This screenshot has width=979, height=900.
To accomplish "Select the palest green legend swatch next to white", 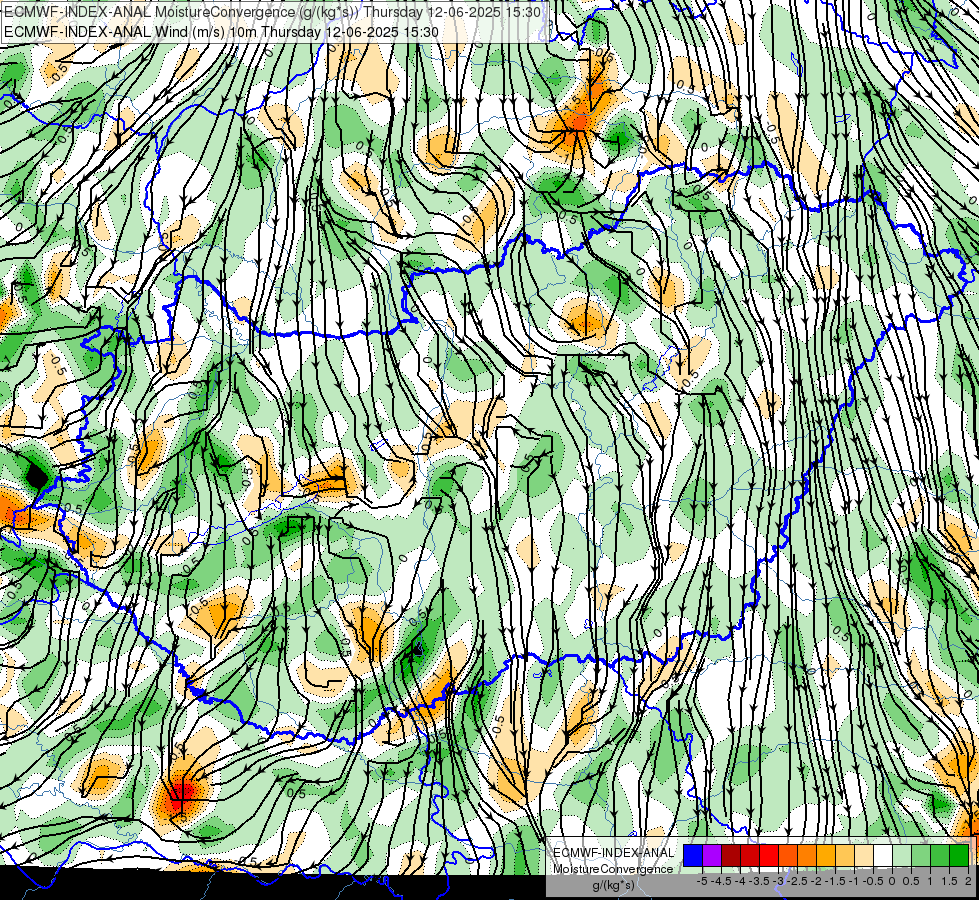I will pos(902,855).
